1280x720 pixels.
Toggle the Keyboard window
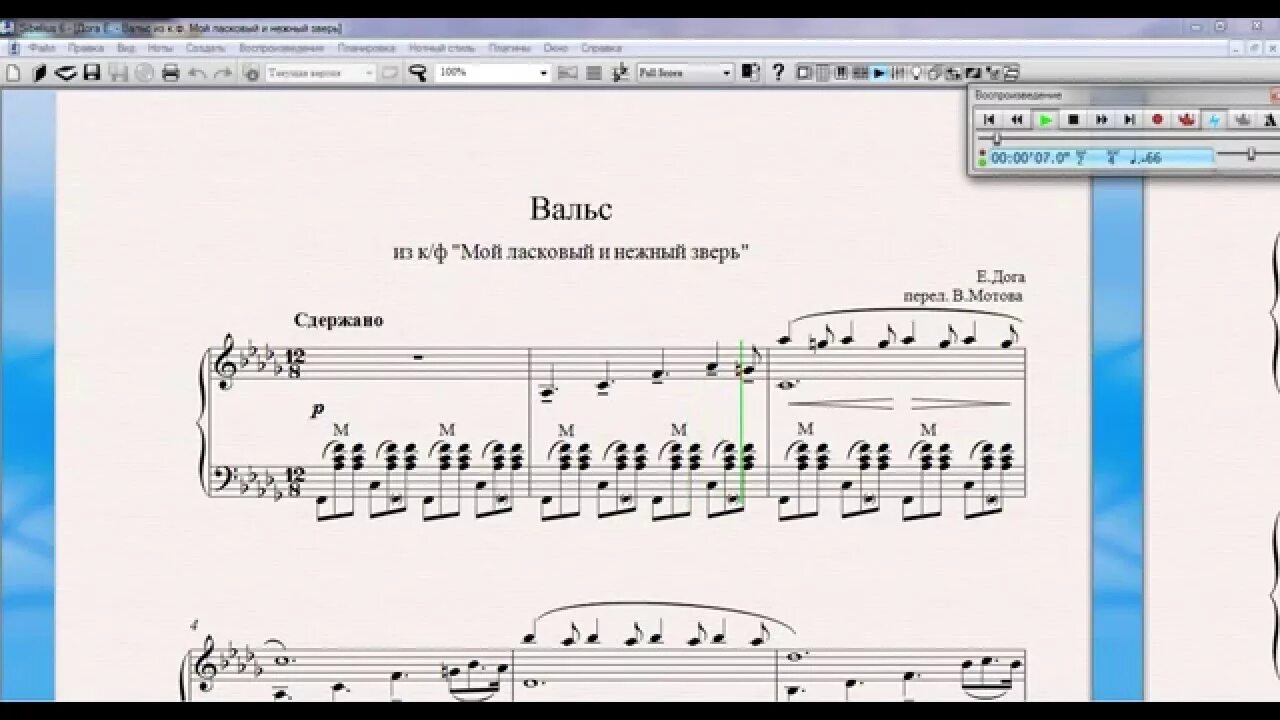coord(841,72)
